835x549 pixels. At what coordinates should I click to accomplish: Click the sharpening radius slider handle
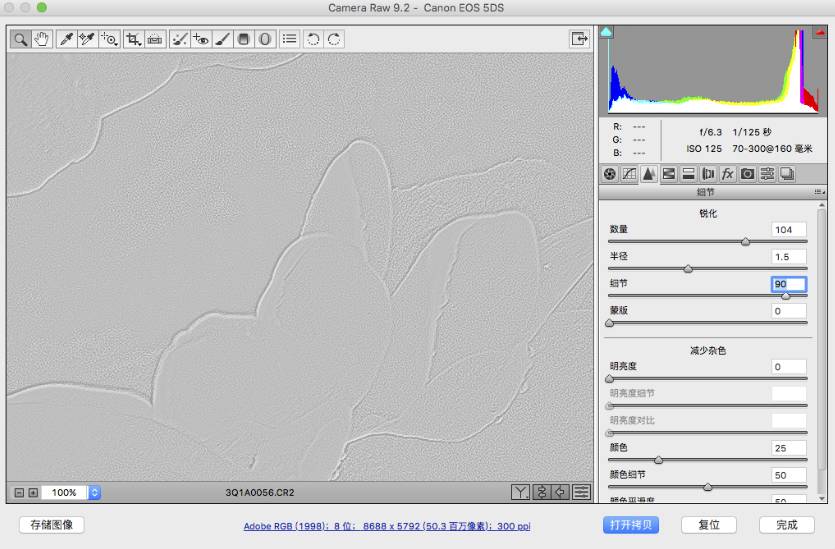tap(688, 269)
